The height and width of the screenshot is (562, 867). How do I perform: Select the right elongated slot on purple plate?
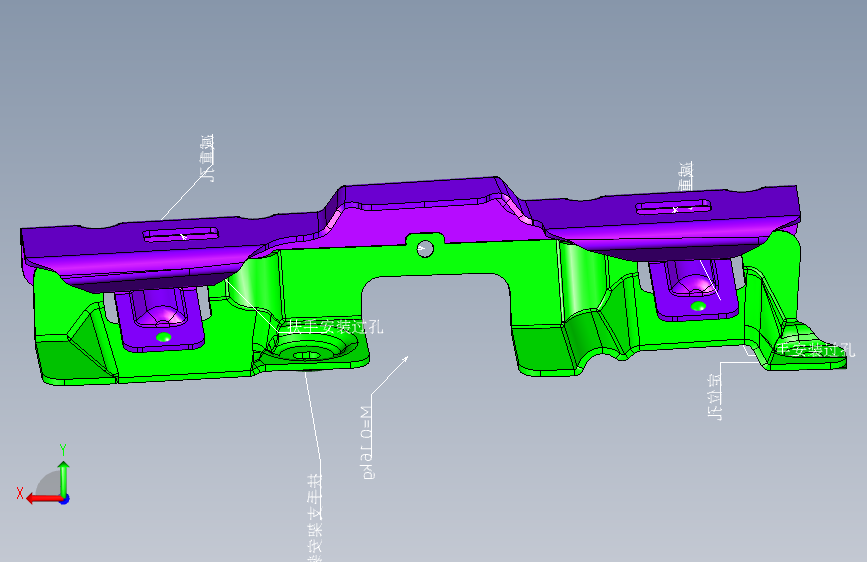click(x=673, y=207)
